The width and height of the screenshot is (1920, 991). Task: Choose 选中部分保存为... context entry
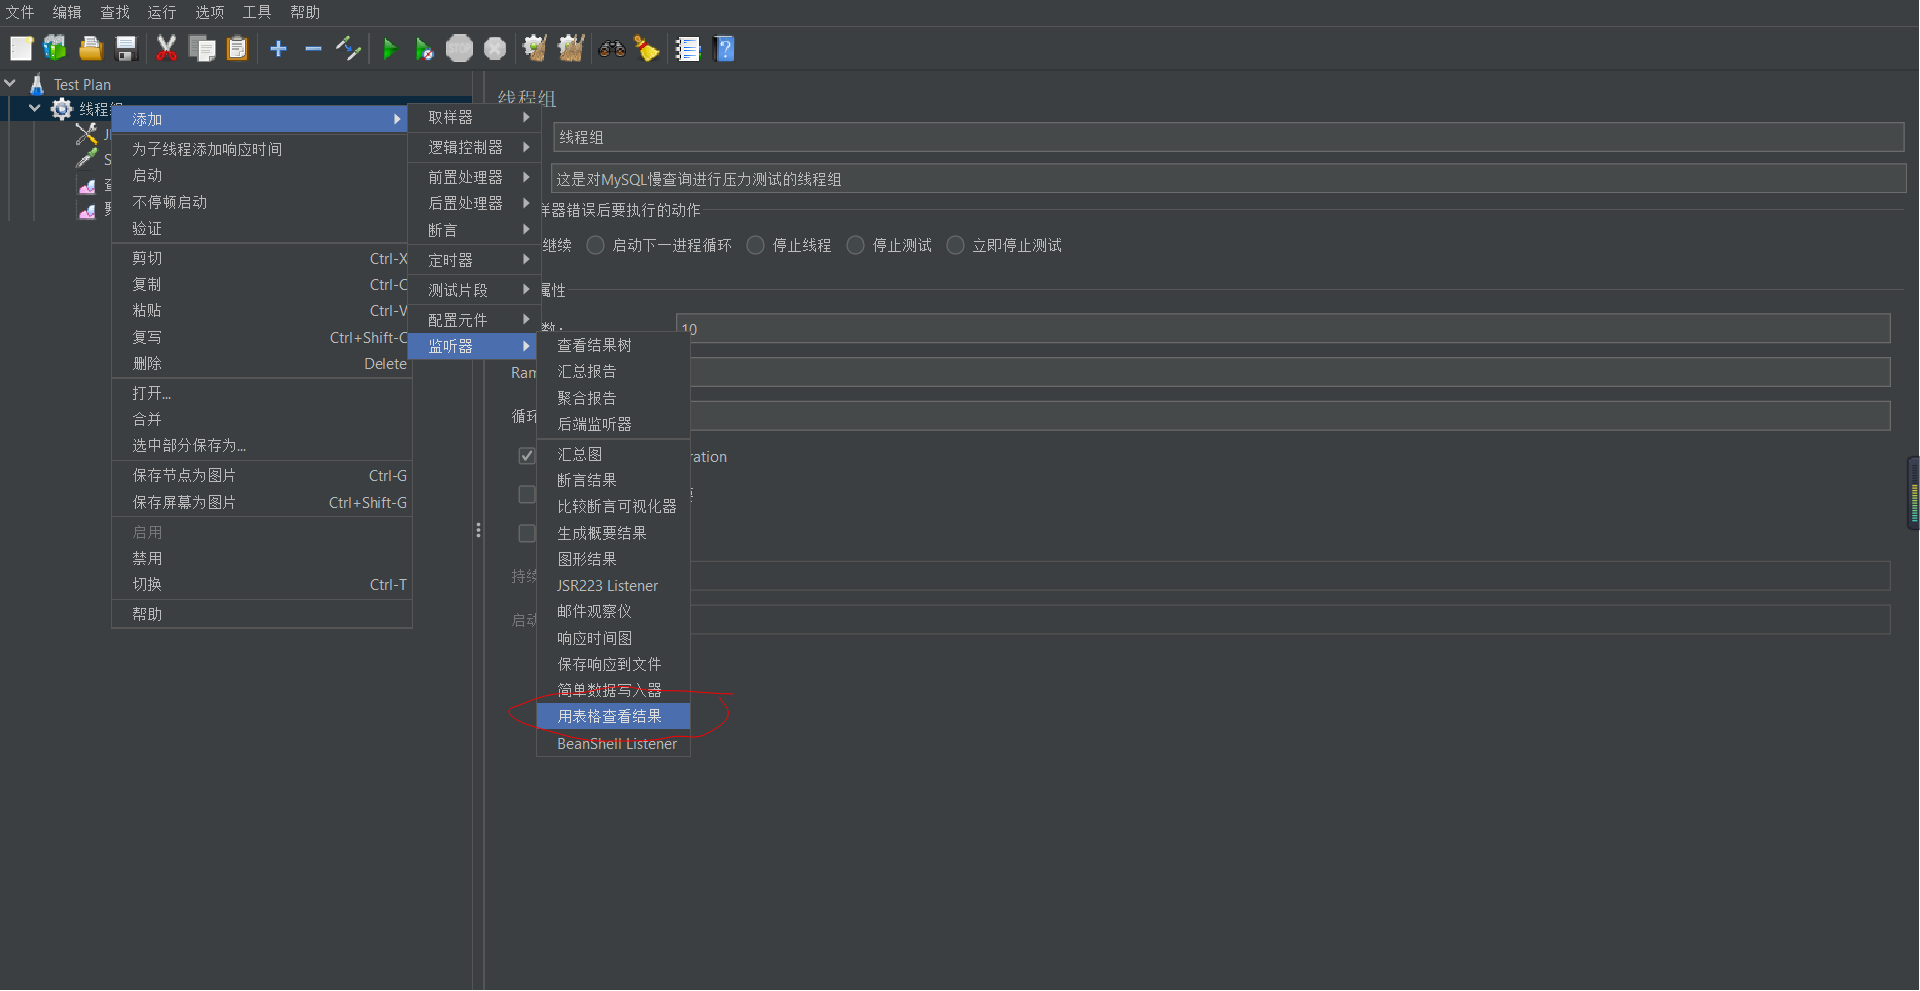[x=262, y=446]
